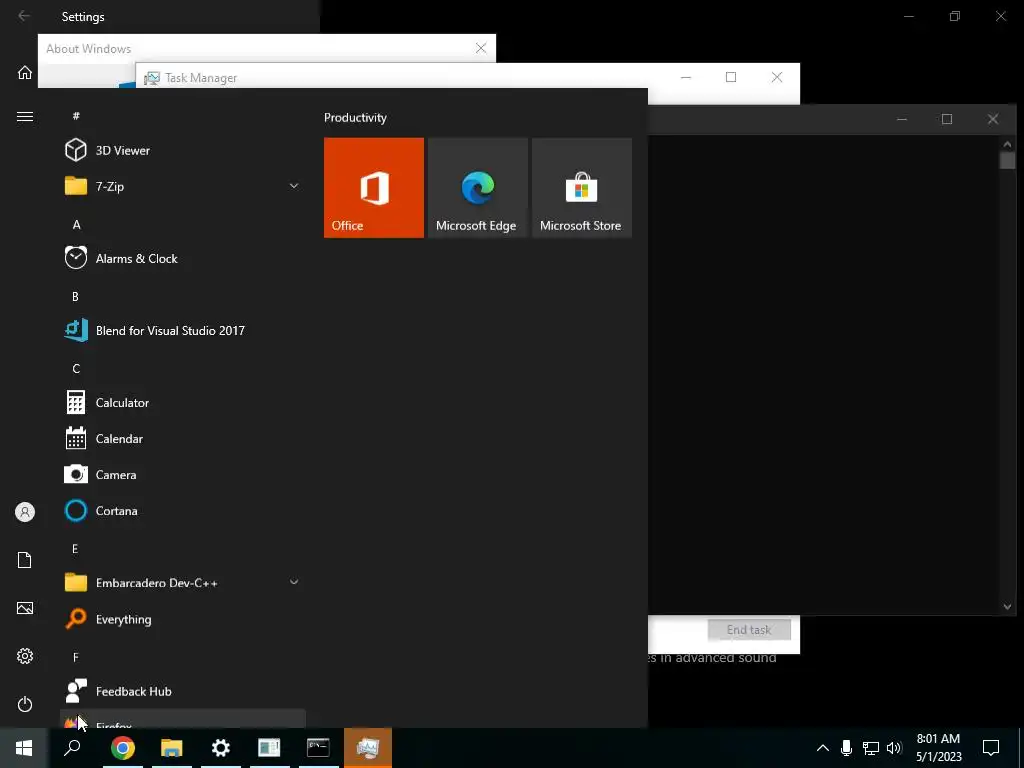Open Blend for Visual Studio 2017
The width and height of the screenshot is (1024, 768).
pos(183,330)
